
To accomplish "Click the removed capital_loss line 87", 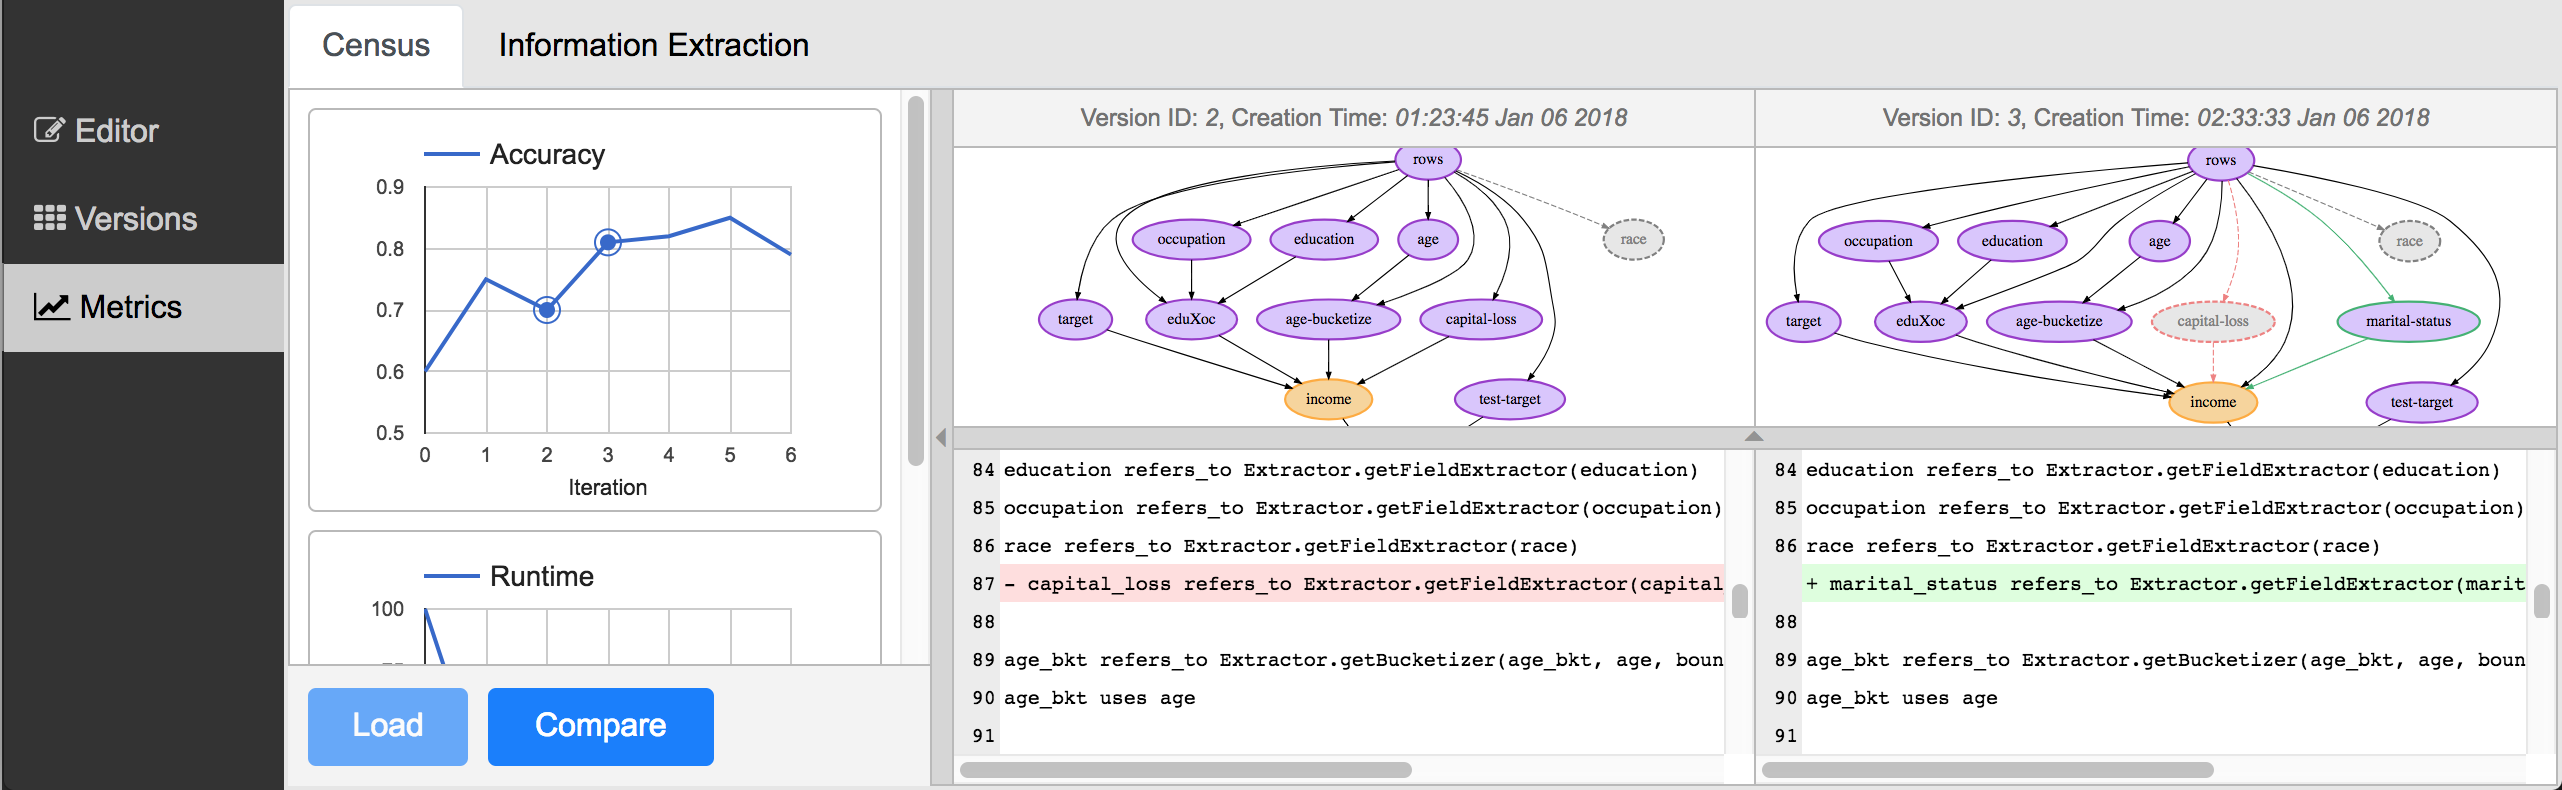I will pyautogui.click(x=1362, y=584).
